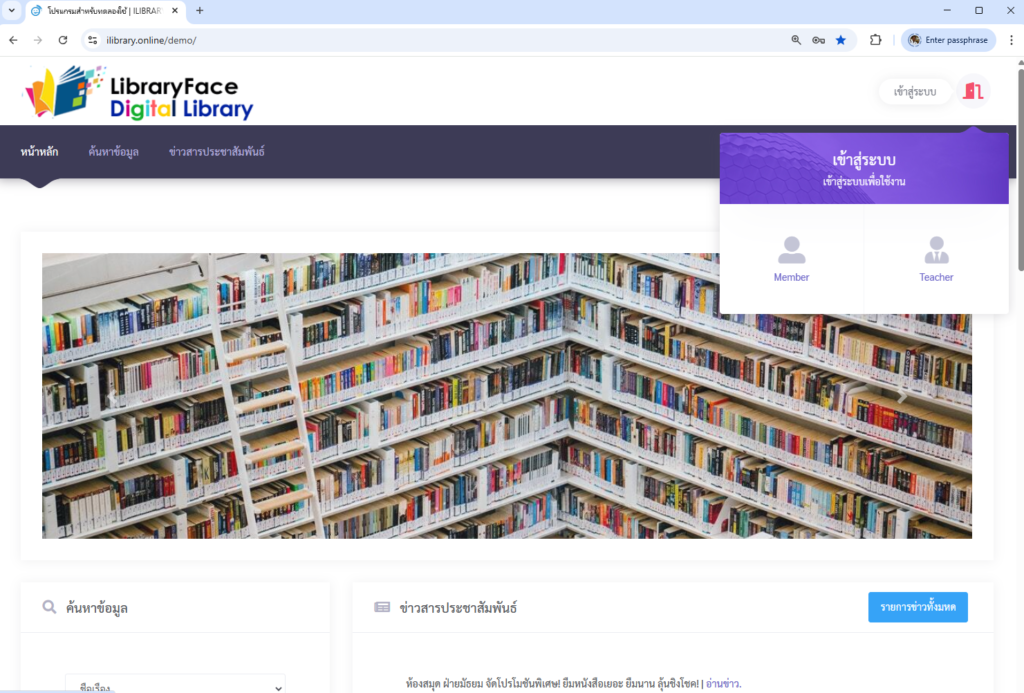Click the Member login icon
Image resolution: width=1024 pixels, height=693 pixels.
(791, 251)
